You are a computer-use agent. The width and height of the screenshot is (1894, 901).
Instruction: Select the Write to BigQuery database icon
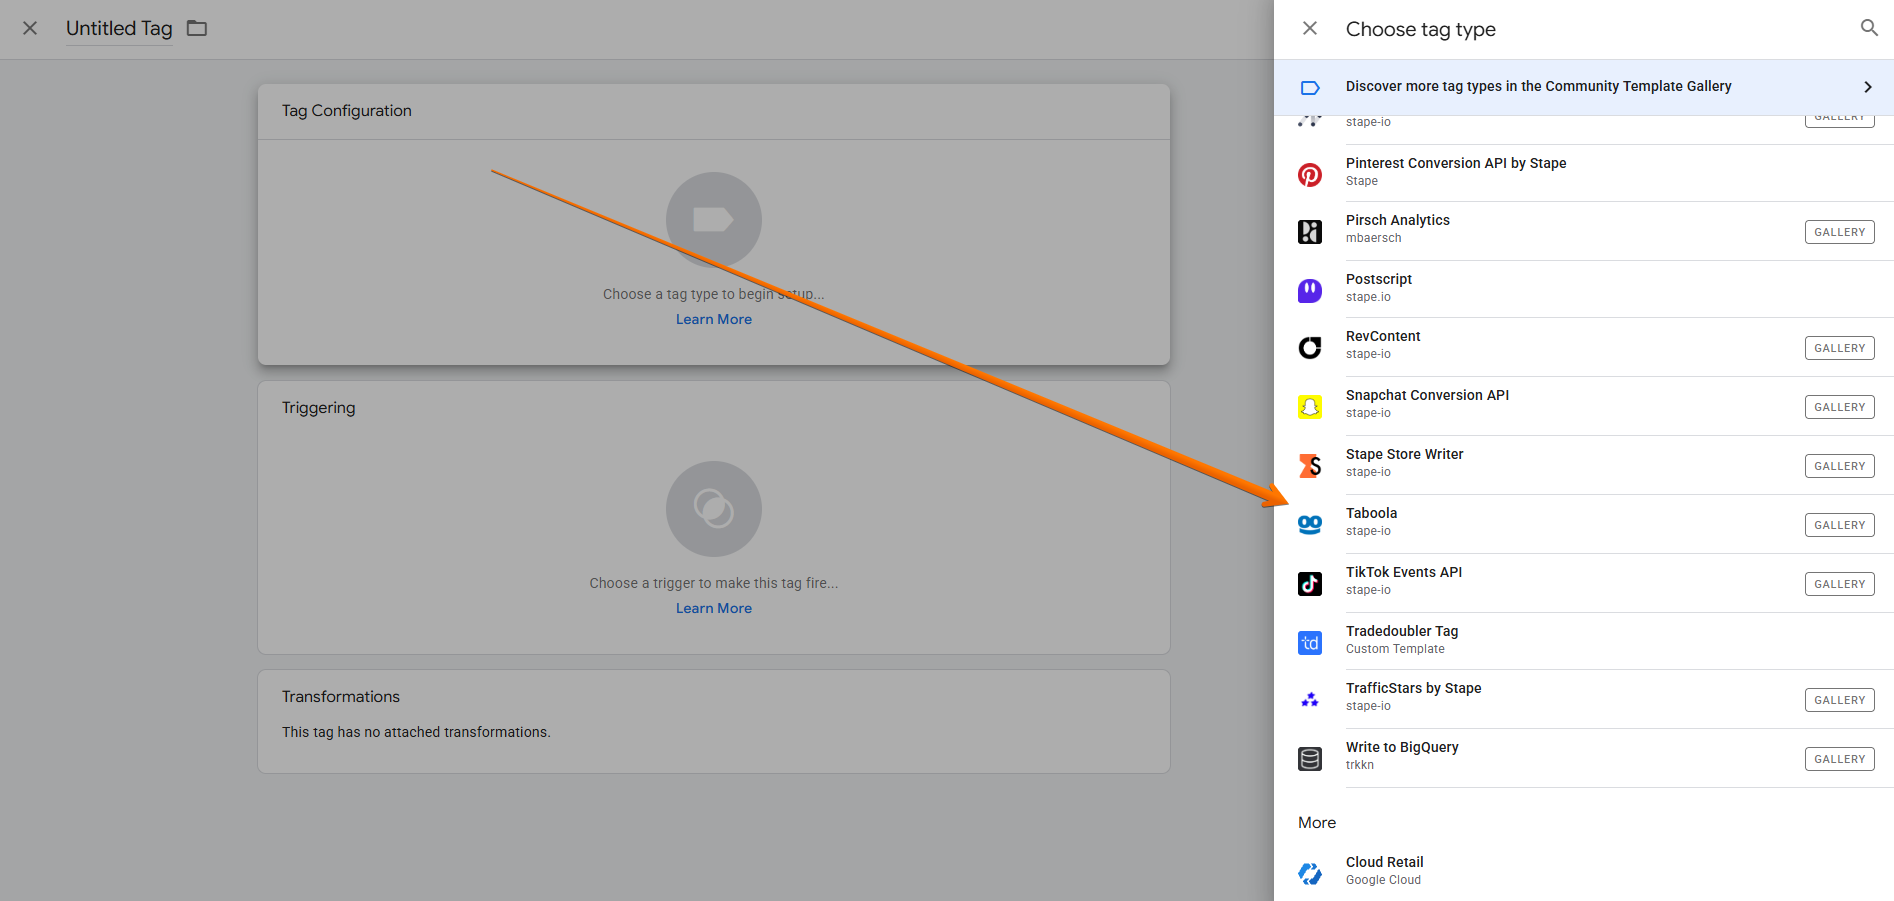coord(1310,759)
